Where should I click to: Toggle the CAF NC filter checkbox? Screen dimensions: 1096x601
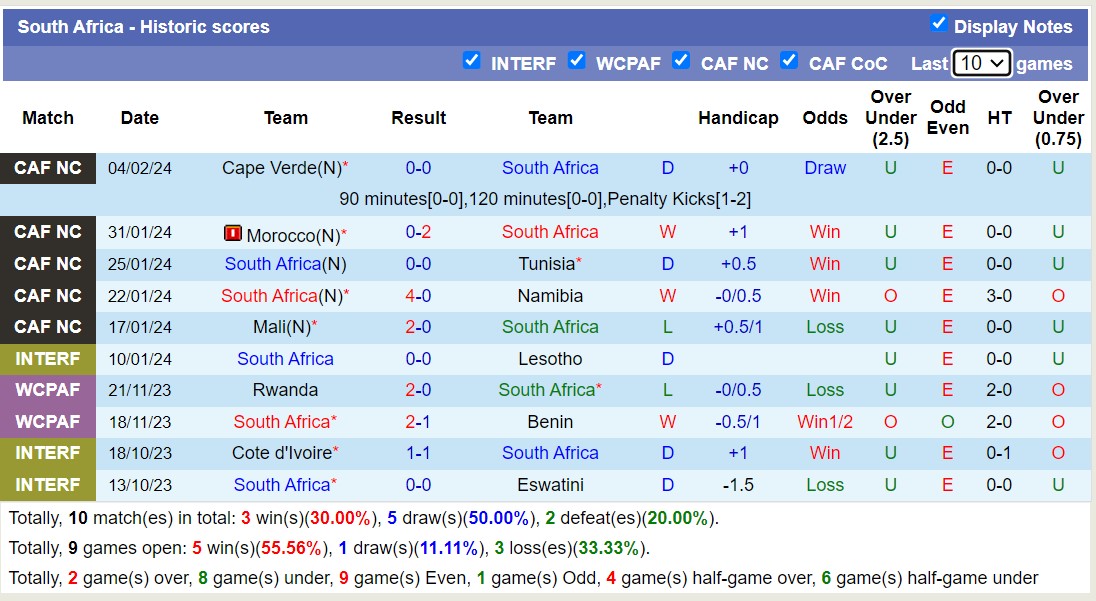click(681, 61)
